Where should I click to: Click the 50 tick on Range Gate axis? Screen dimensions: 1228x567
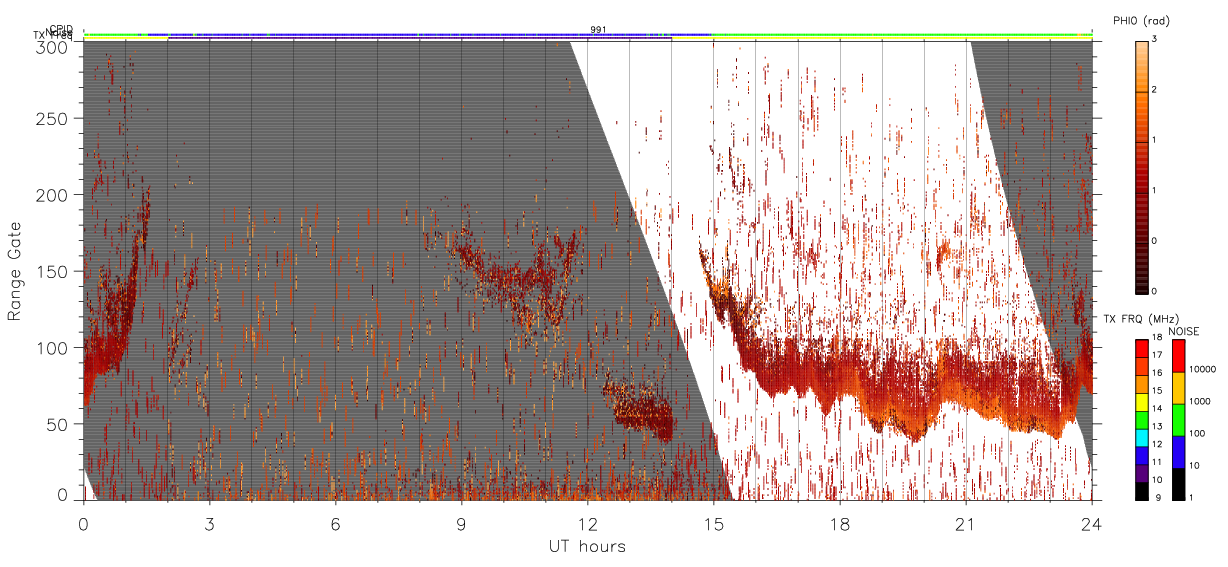(56, 424)
